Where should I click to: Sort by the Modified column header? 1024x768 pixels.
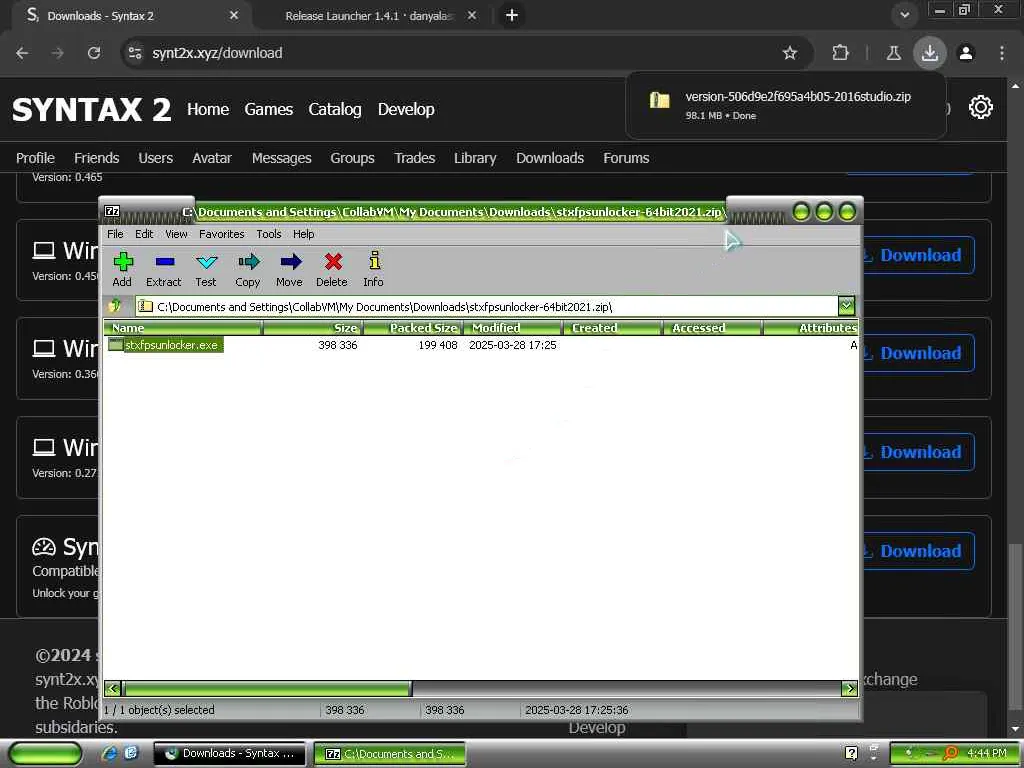[513, 328]
